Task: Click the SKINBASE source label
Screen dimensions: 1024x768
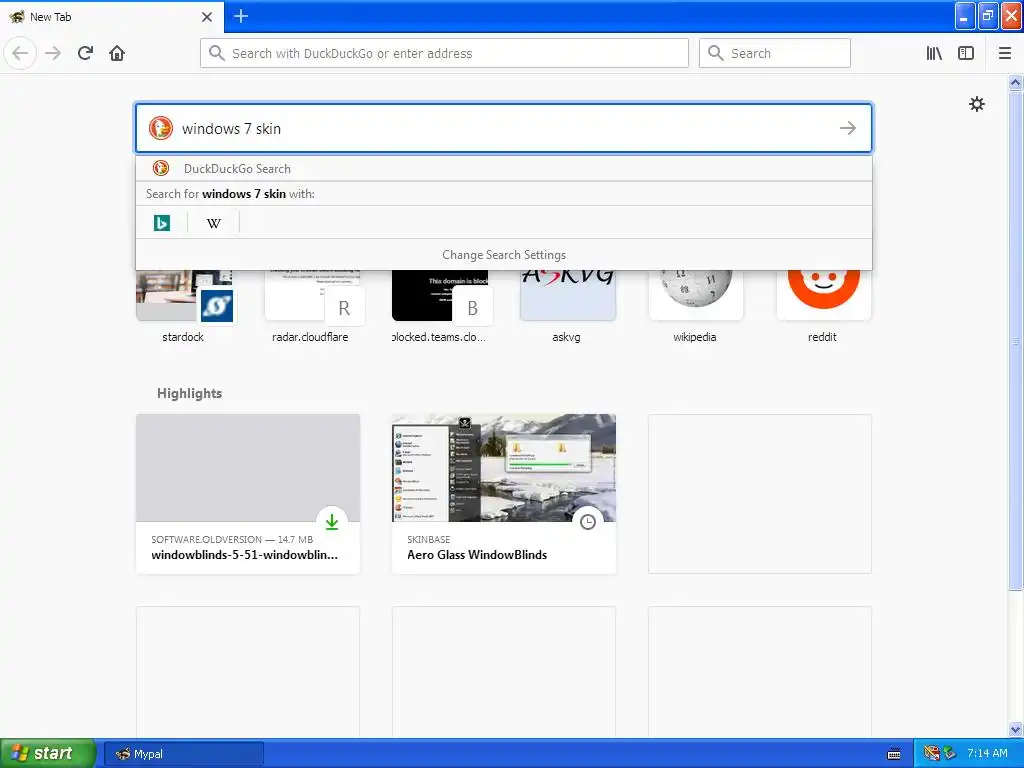Action: pos(428,539)
